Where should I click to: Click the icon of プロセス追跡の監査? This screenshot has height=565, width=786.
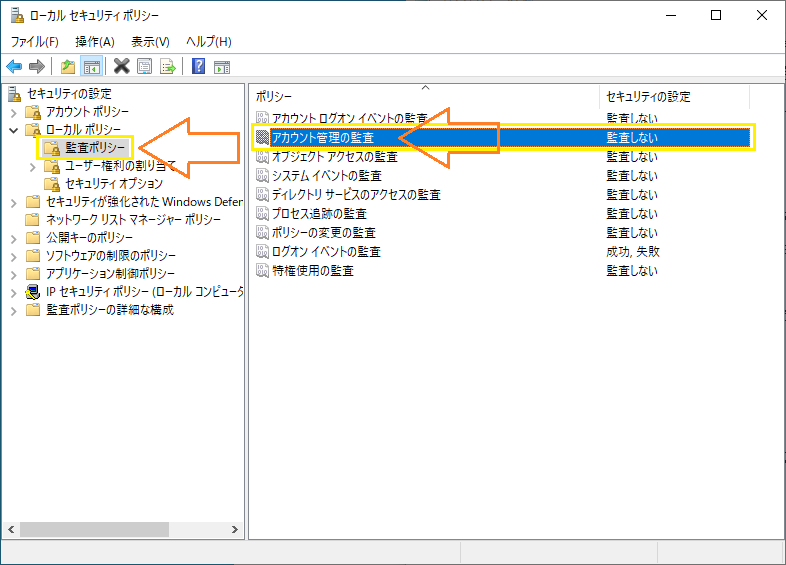point(262,214)
